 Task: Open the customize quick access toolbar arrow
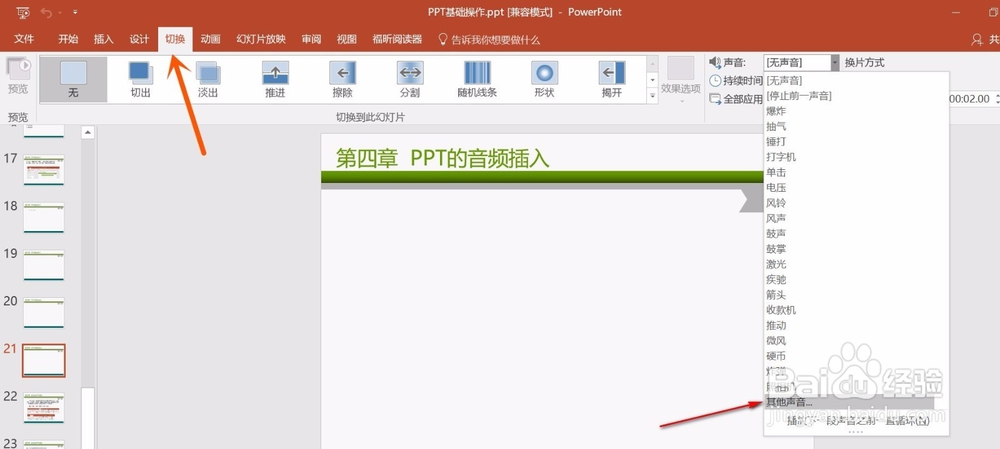pyautogui.click(x=75, y=12)
